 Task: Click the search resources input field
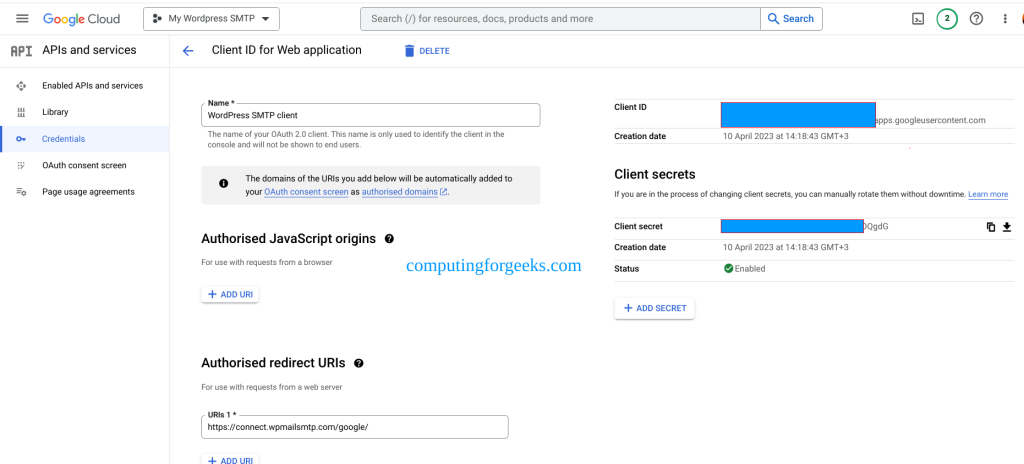[560, 19]
